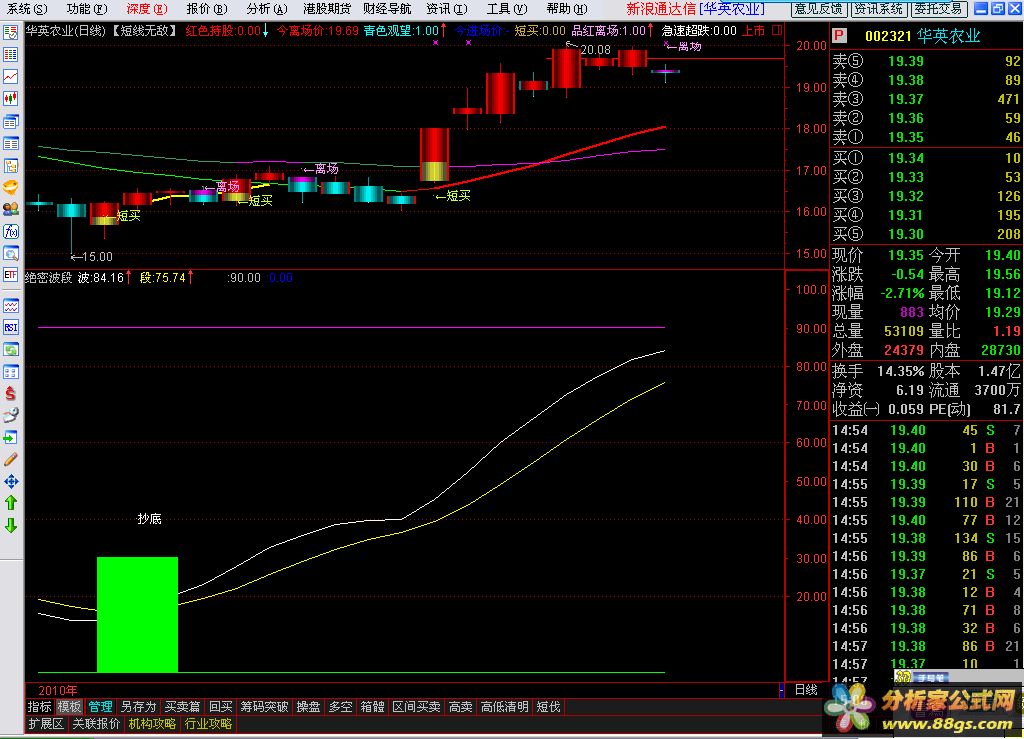Image resolution: width=1024 pixels, height=739 pixels.
Task: Open the 财经导航 menu
Action: click(387, 8)
